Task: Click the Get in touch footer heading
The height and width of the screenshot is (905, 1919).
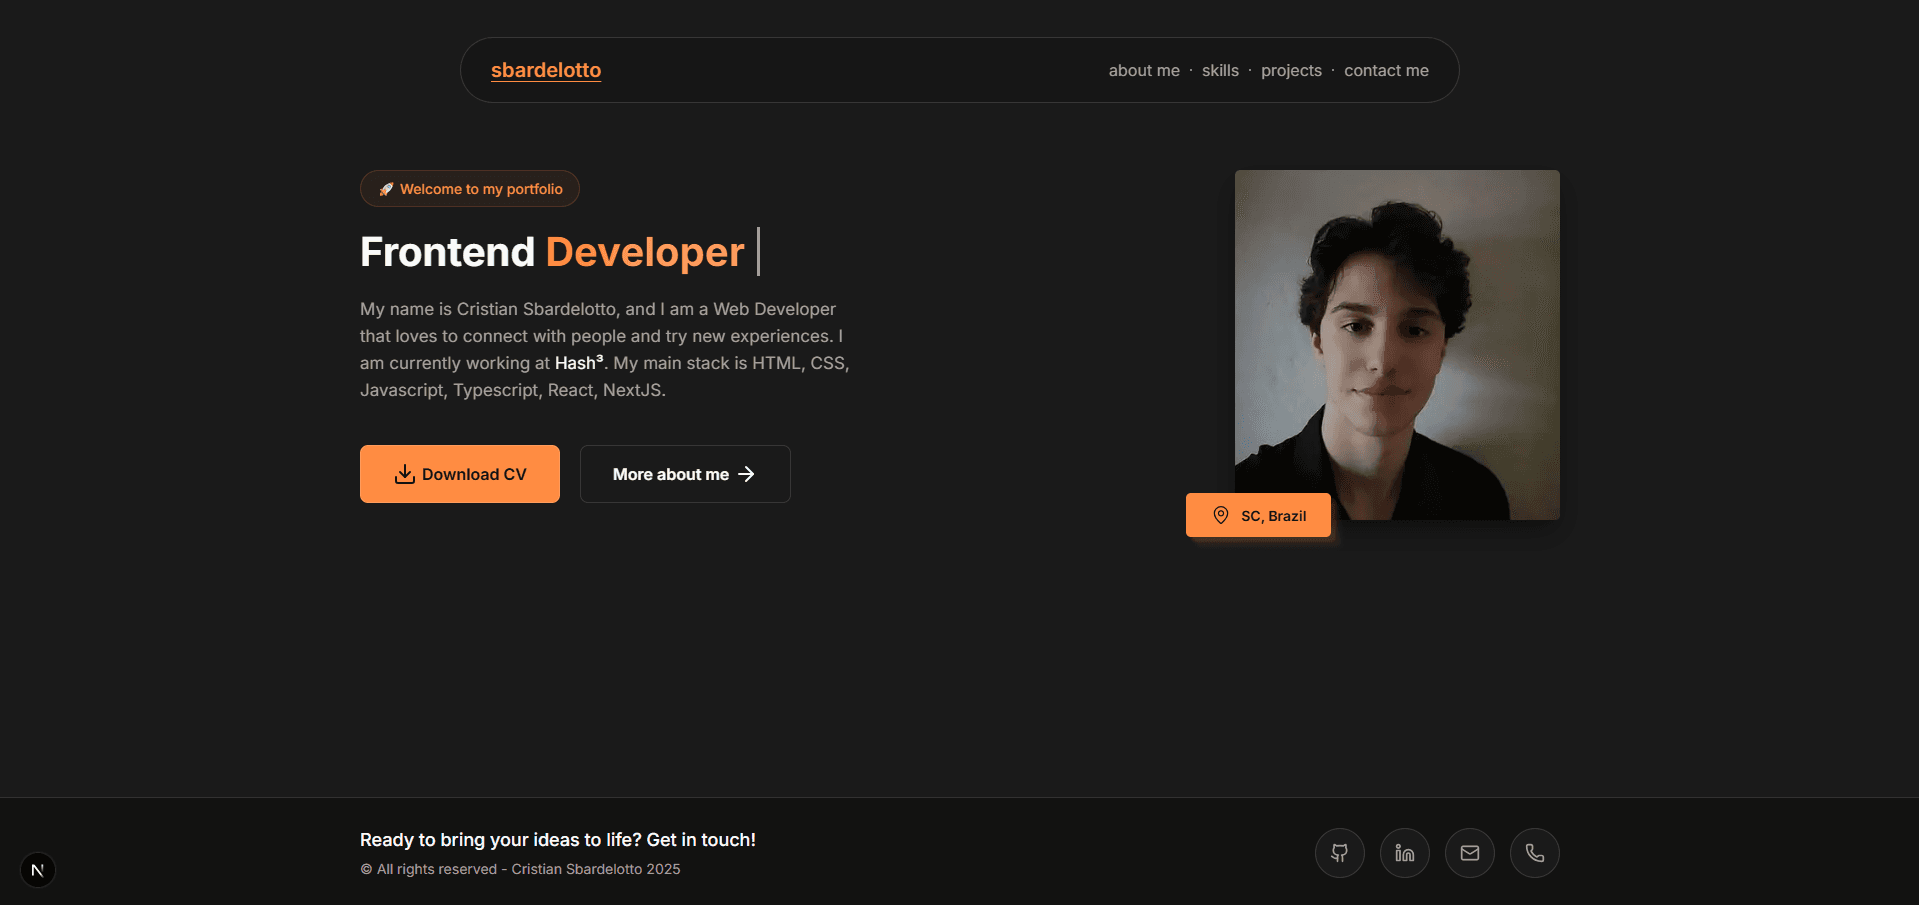Action: pos(557,840)
